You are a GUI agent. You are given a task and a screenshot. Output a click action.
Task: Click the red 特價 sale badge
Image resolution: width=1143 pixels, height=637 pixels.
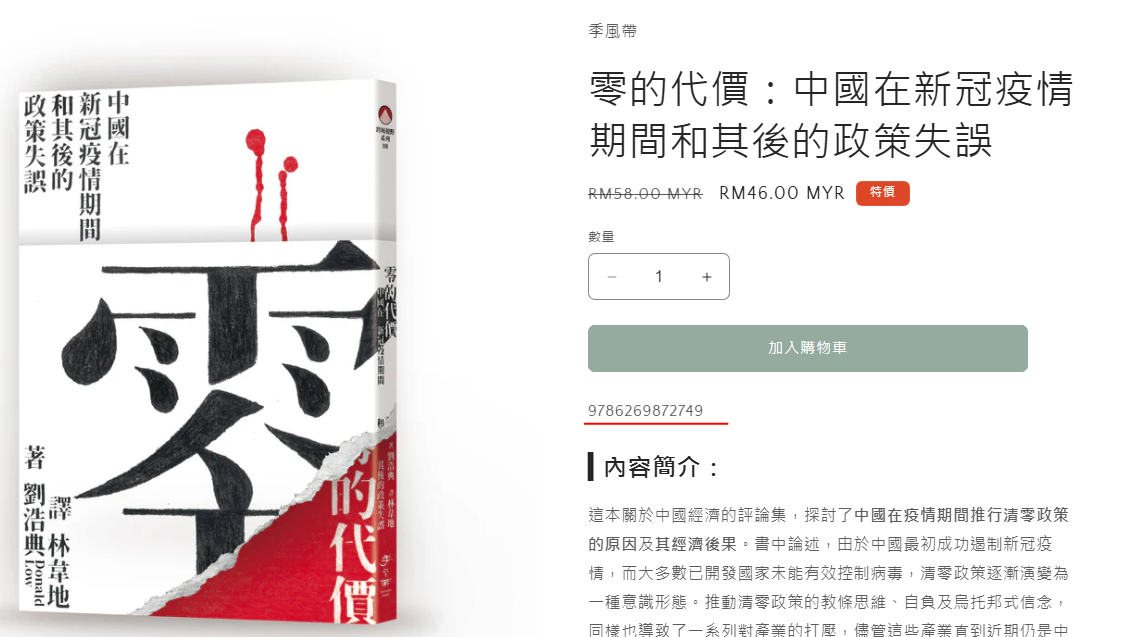(882, 193)
